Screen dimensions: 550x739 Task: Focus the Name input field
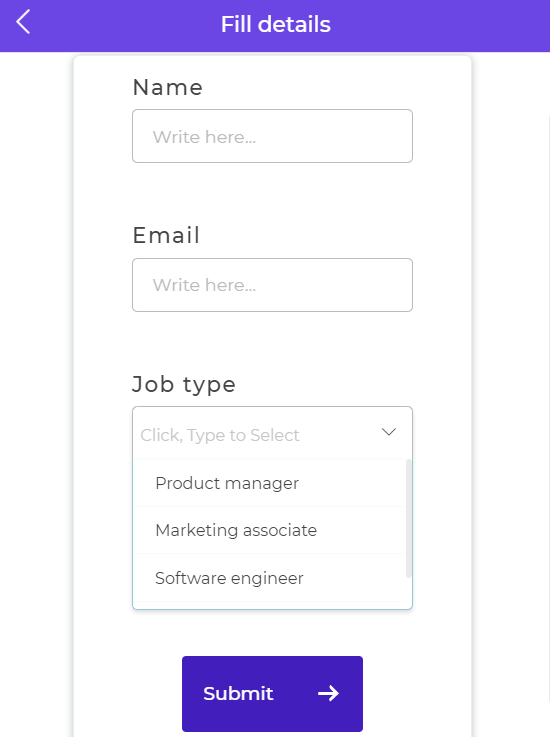[272, 136]
